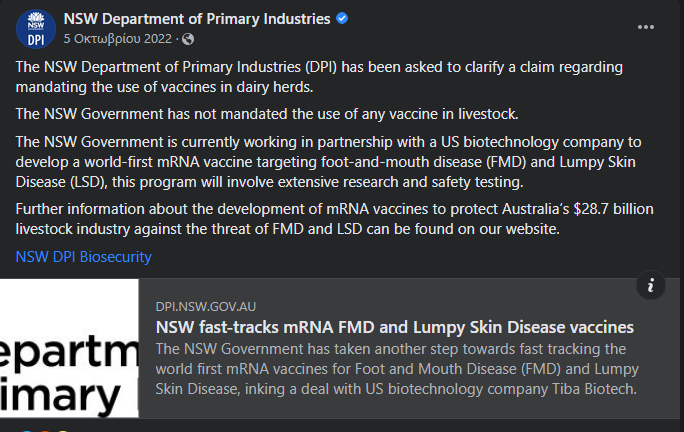
Task: Open the three-dot post options menu
Action: [646, 27]
